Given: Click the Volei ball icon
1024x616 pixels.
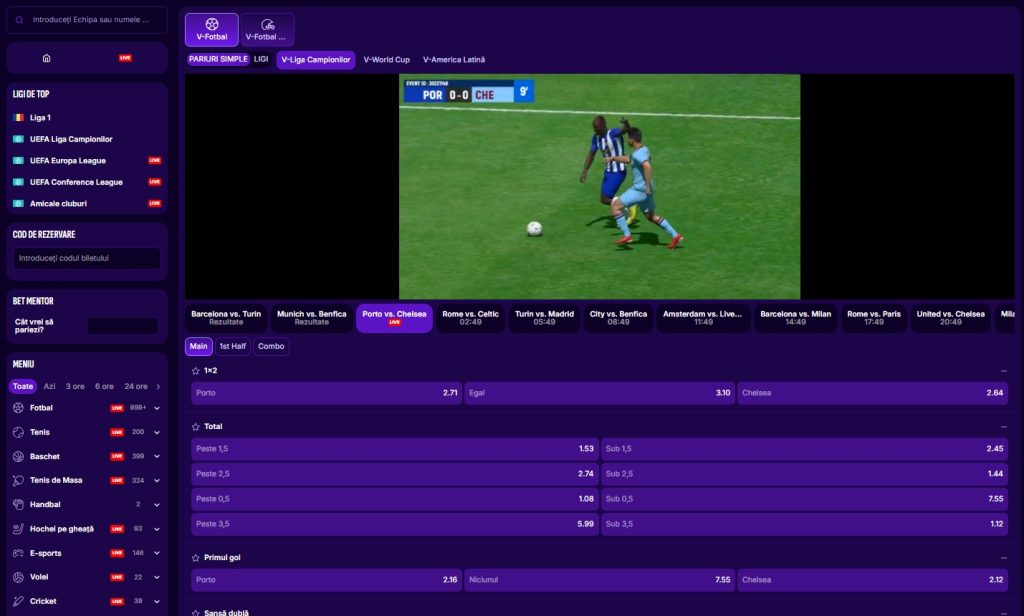Looking at the screenshot, I should pos(18,577).
